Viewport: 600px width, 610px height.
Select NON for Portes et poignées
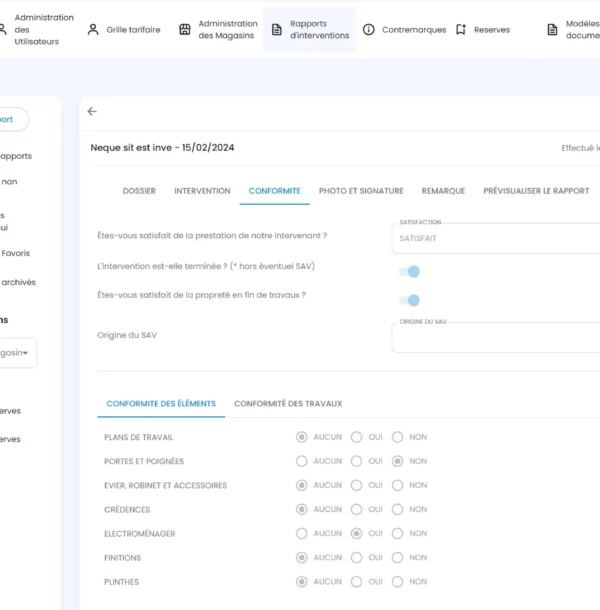tap(397, 461)
